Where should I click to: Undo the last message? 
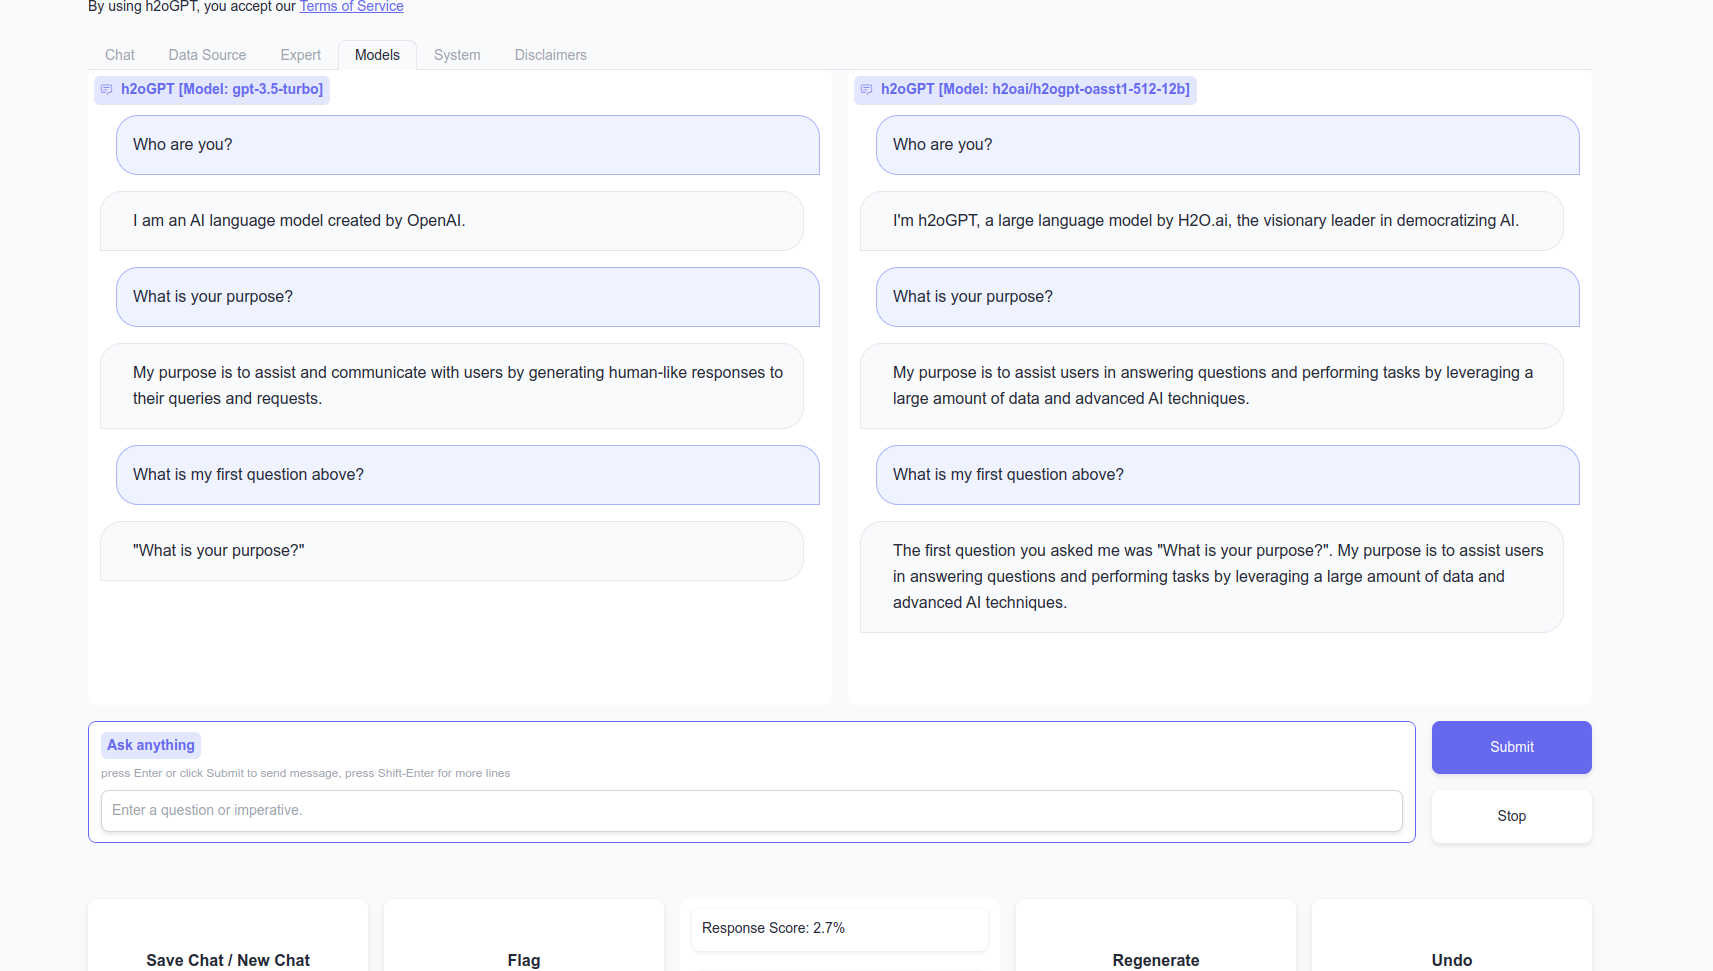pyautogui.click(x=1451, y=959)
